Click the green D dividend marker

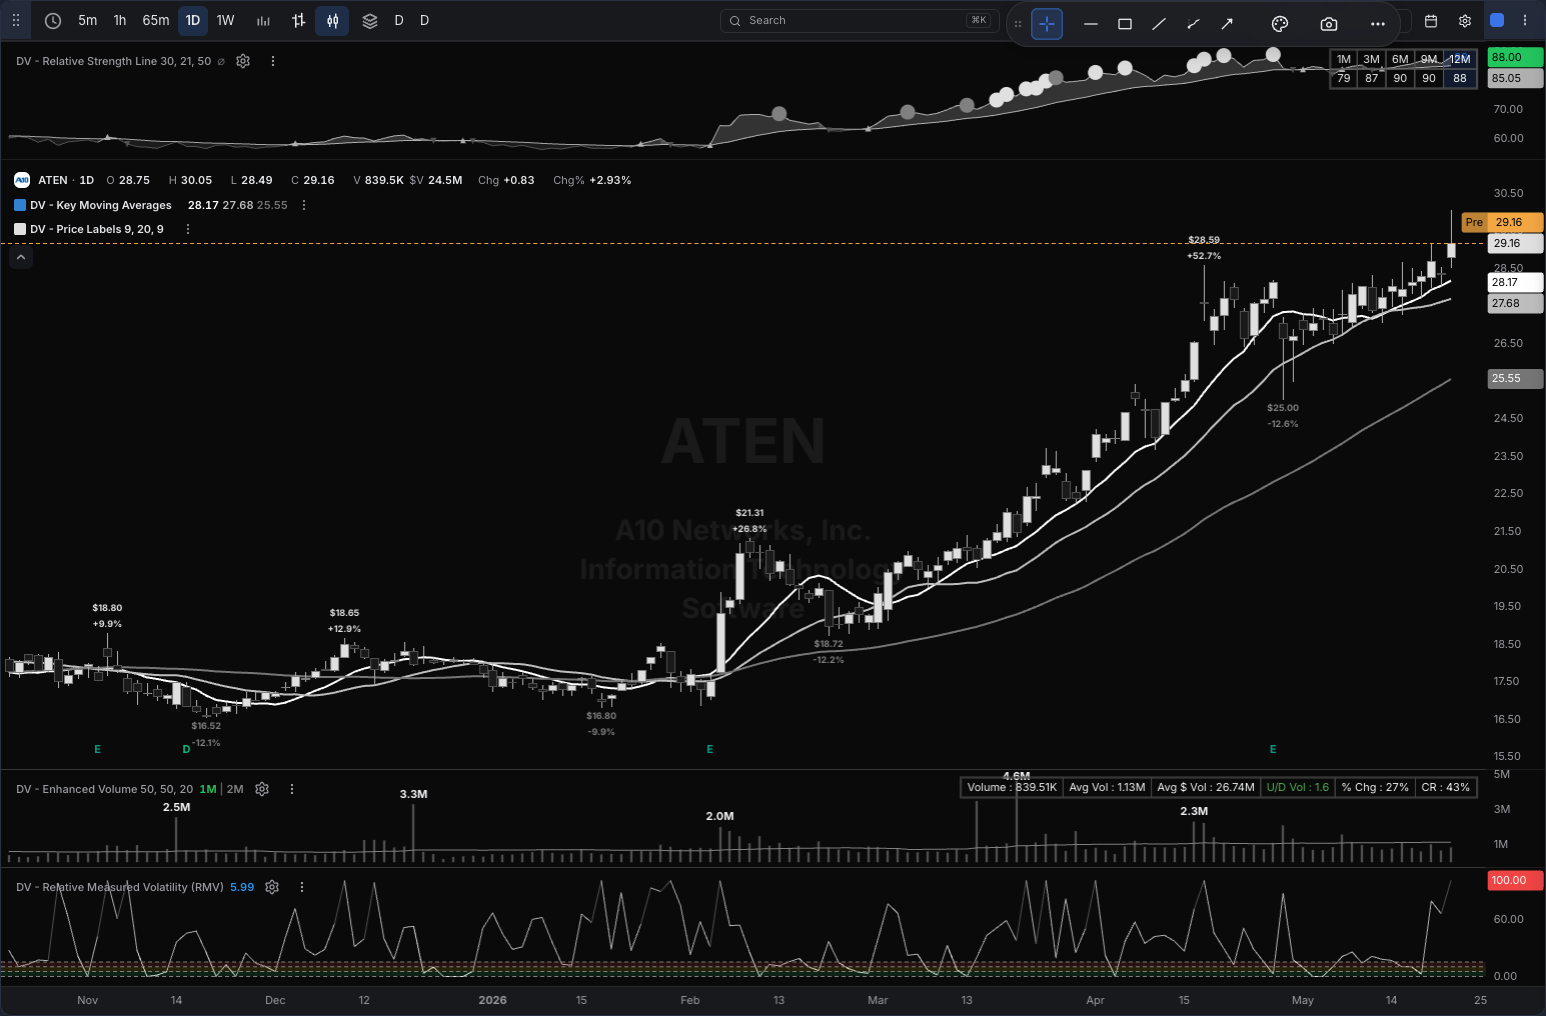pyautogui.click(x=186, y=749)
